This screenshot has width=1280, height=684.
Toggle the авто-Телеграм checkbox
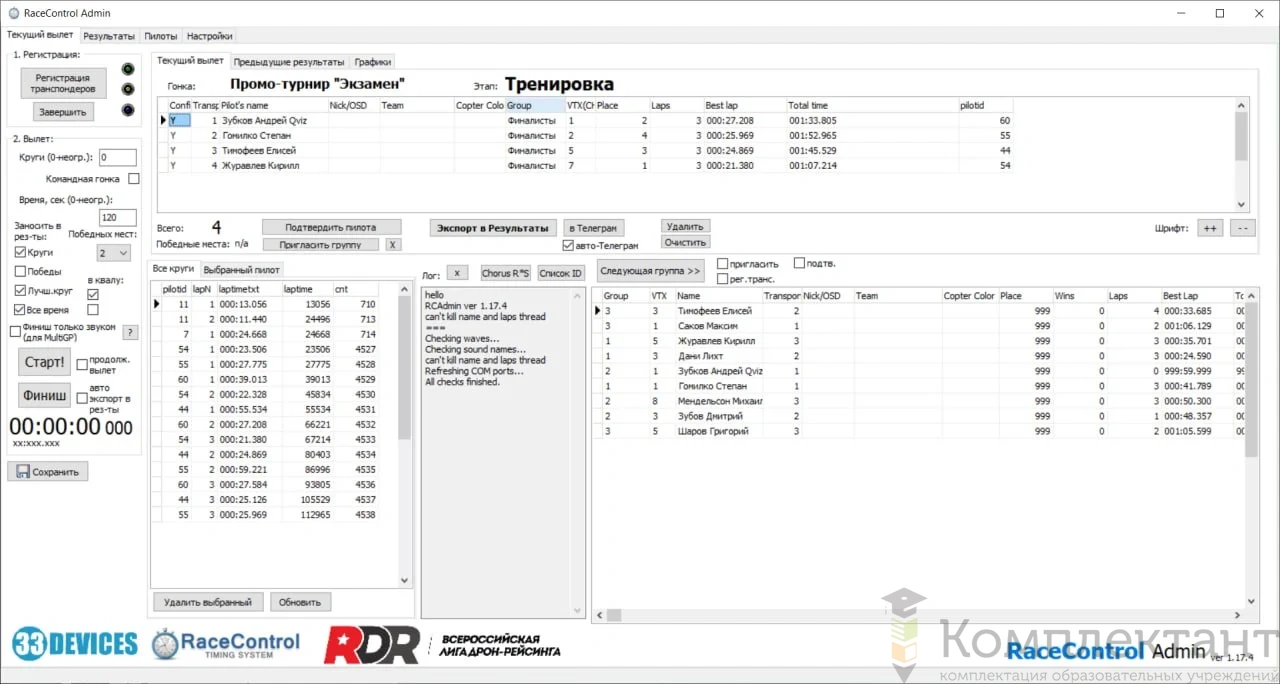(x=568, y=245)
